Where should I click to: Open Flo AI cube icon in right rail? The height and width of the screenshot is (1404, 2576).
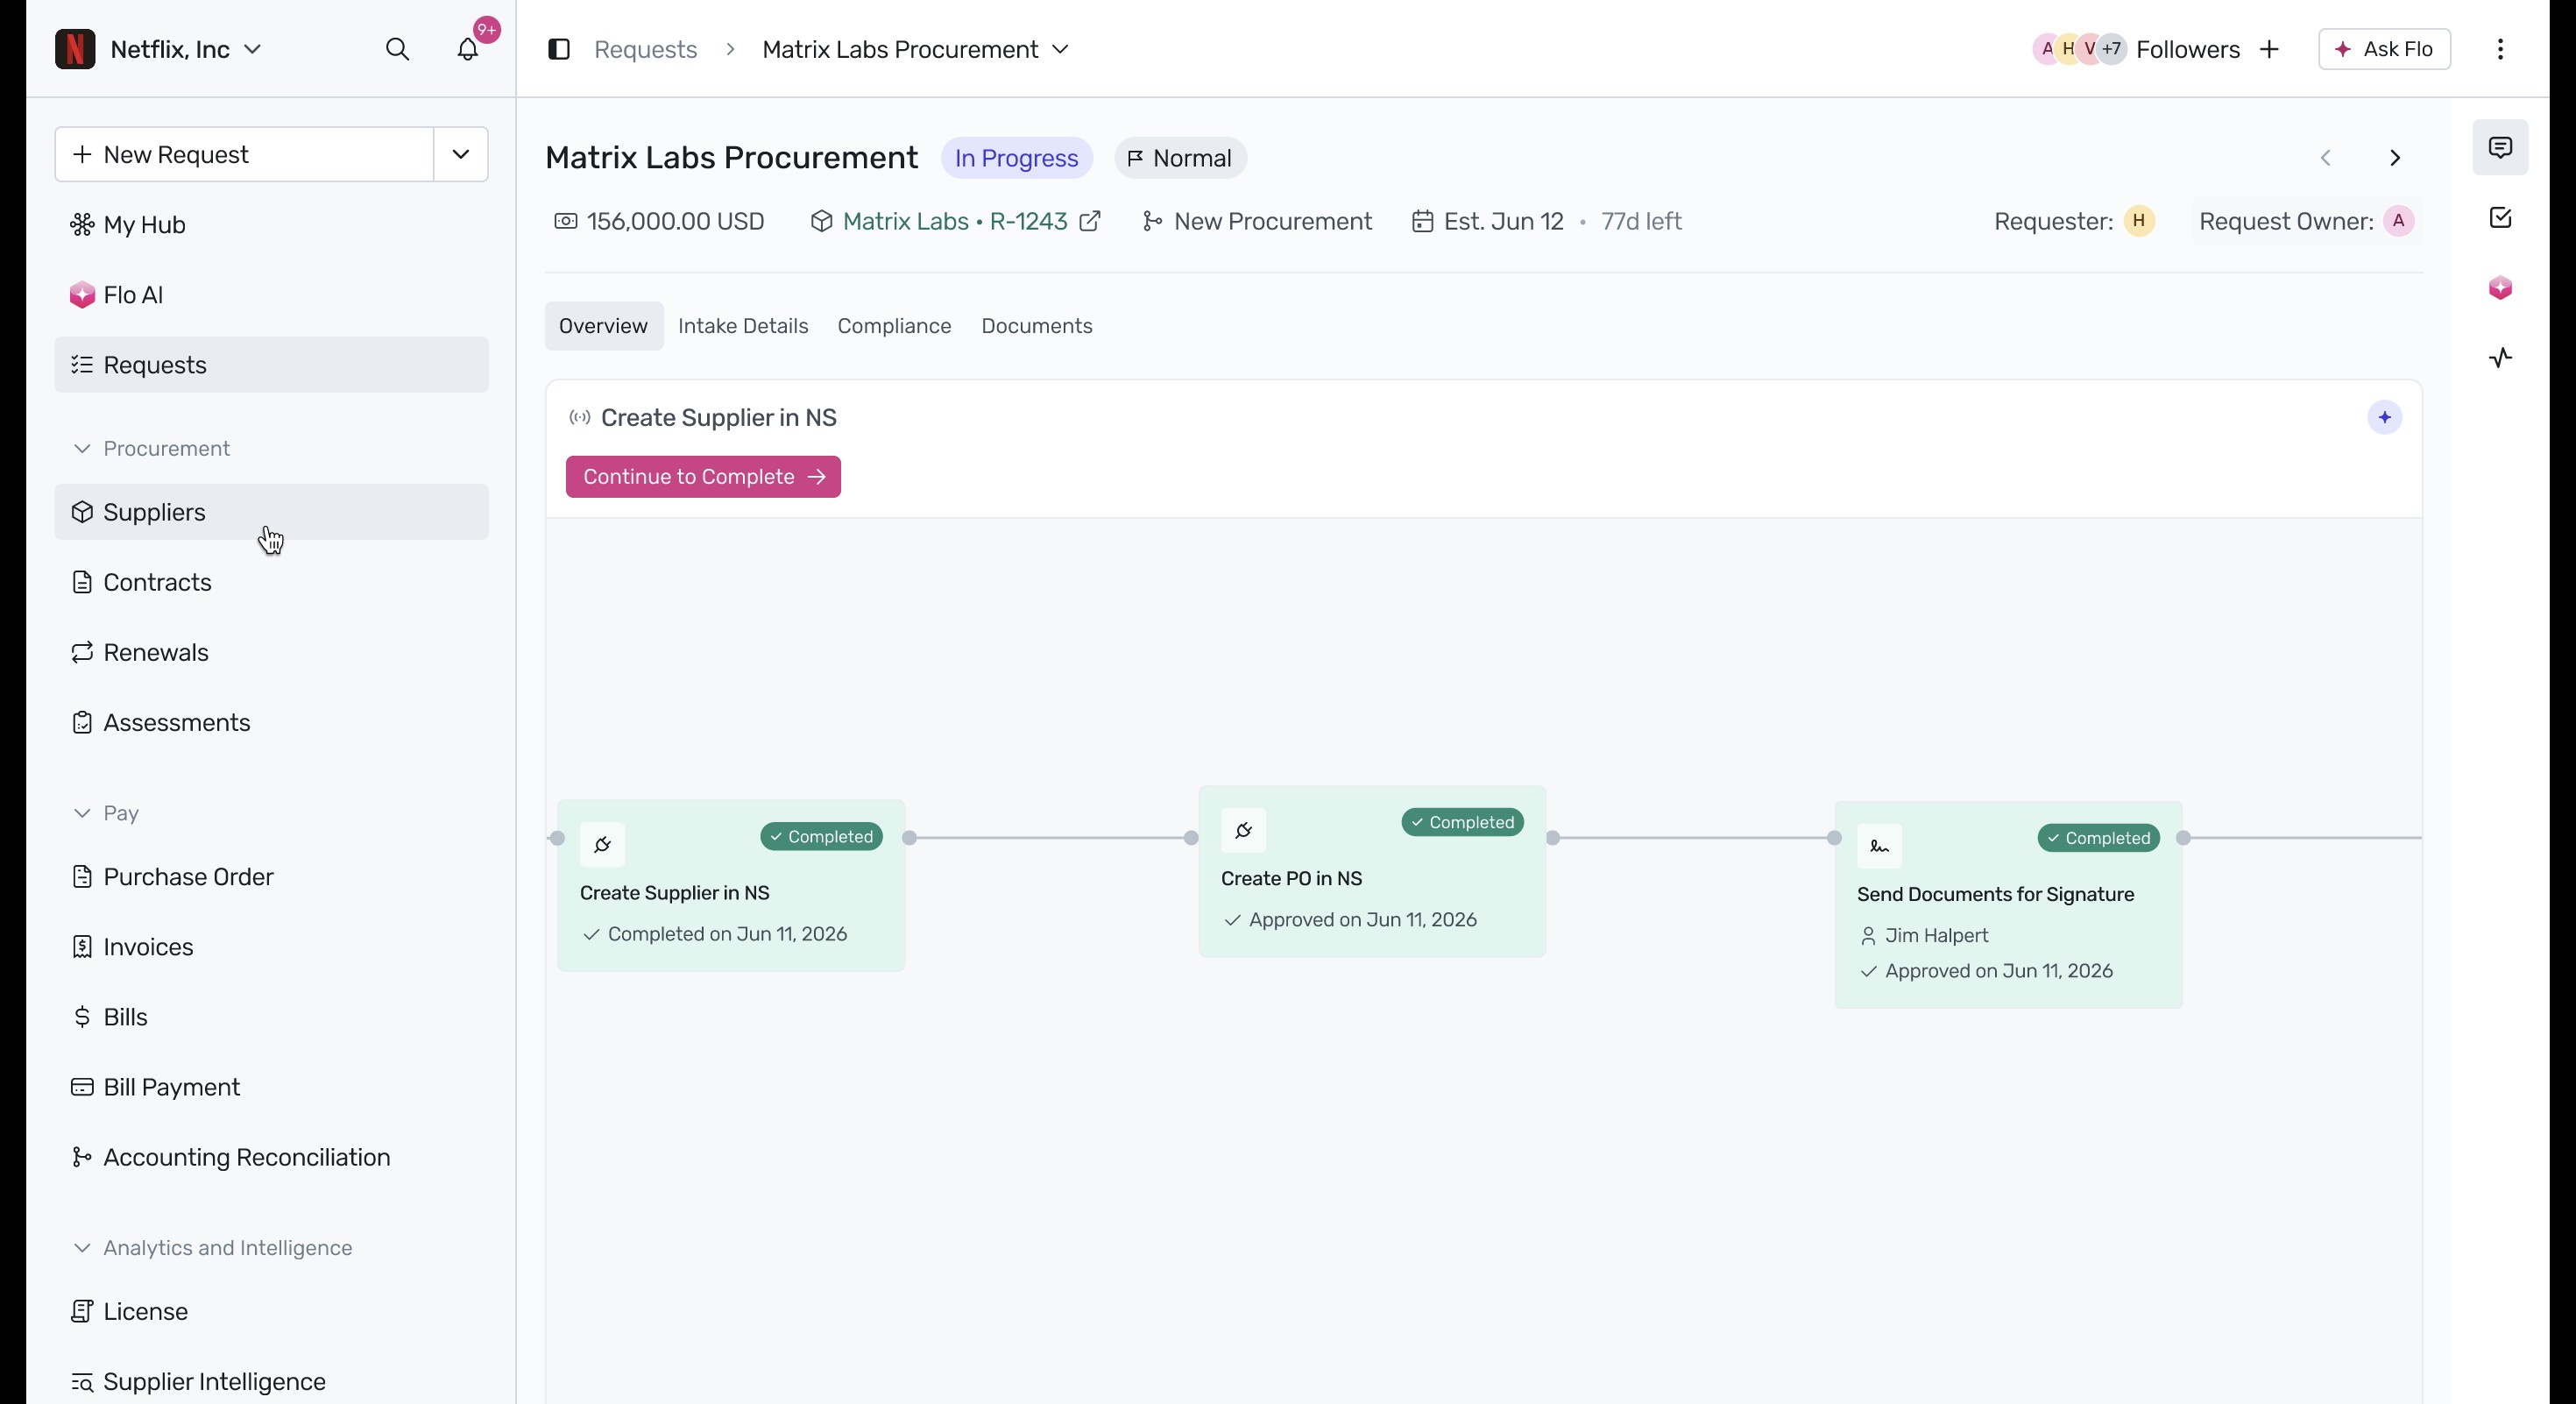pos(2500,288)
